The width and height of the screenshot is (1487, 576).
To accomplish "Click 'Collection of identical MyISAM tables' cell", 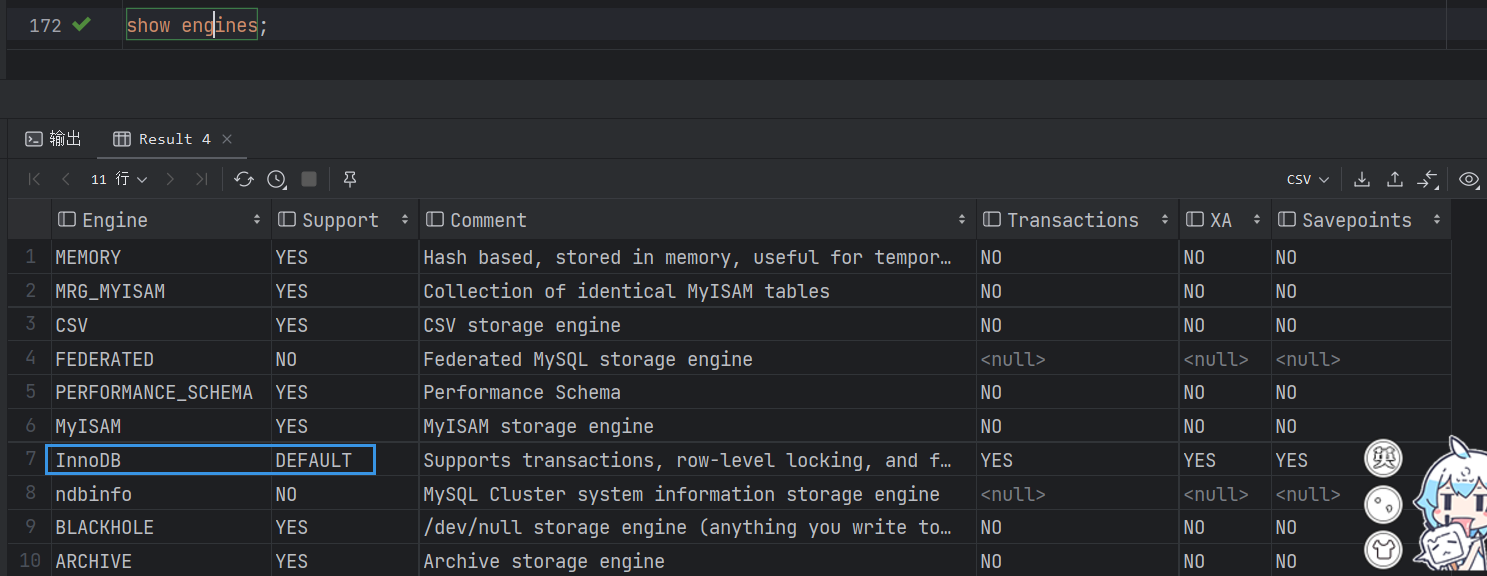I will 697,291.
